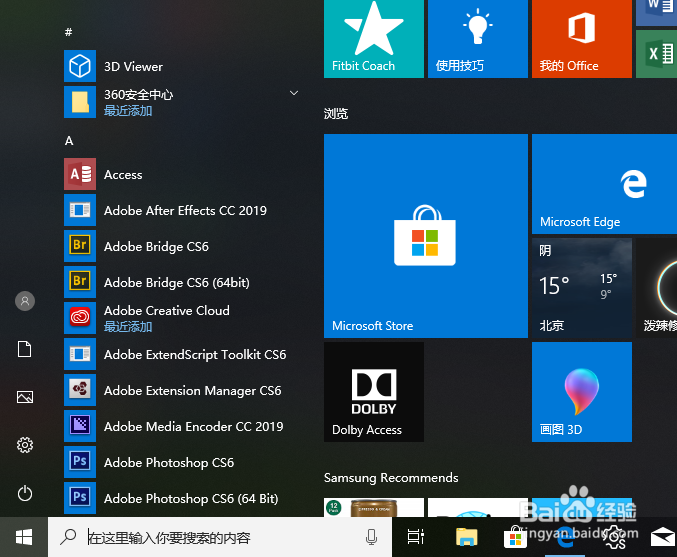Viewport: 677px width, 557px height.
Task: Open the 使用技巧 tile
Action: tap(478, 39)
